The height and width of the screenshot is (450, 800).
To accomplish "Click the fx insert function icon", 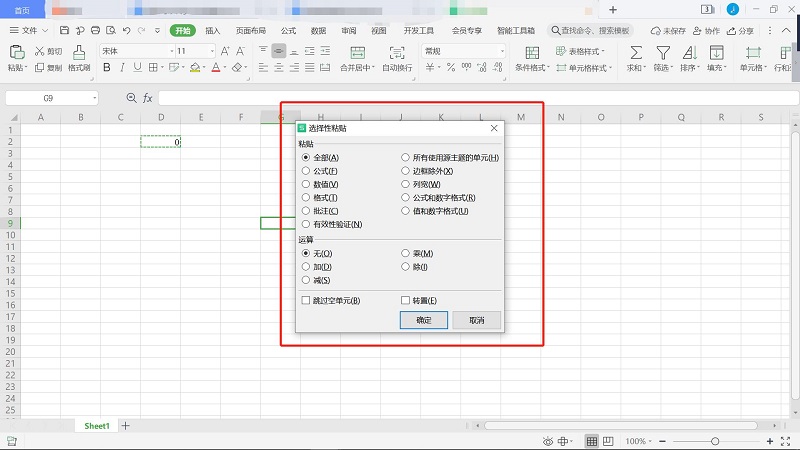I will point(148,98).
